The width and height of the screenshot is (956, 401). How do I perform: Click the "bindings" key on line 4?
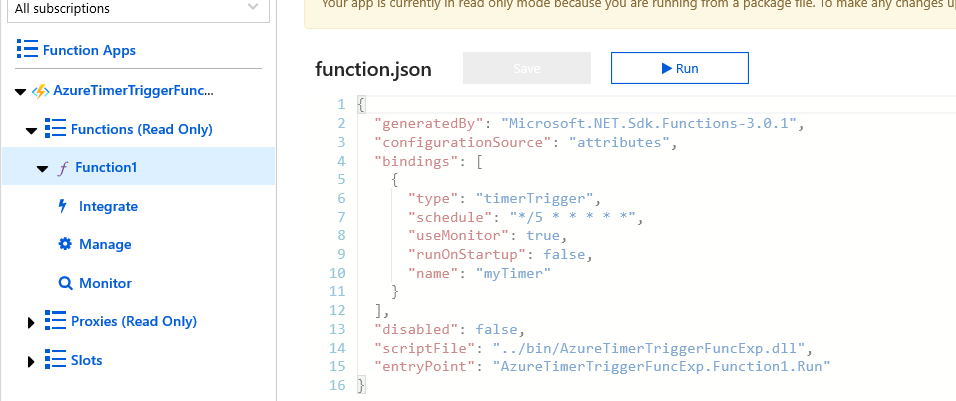(416, 161)
